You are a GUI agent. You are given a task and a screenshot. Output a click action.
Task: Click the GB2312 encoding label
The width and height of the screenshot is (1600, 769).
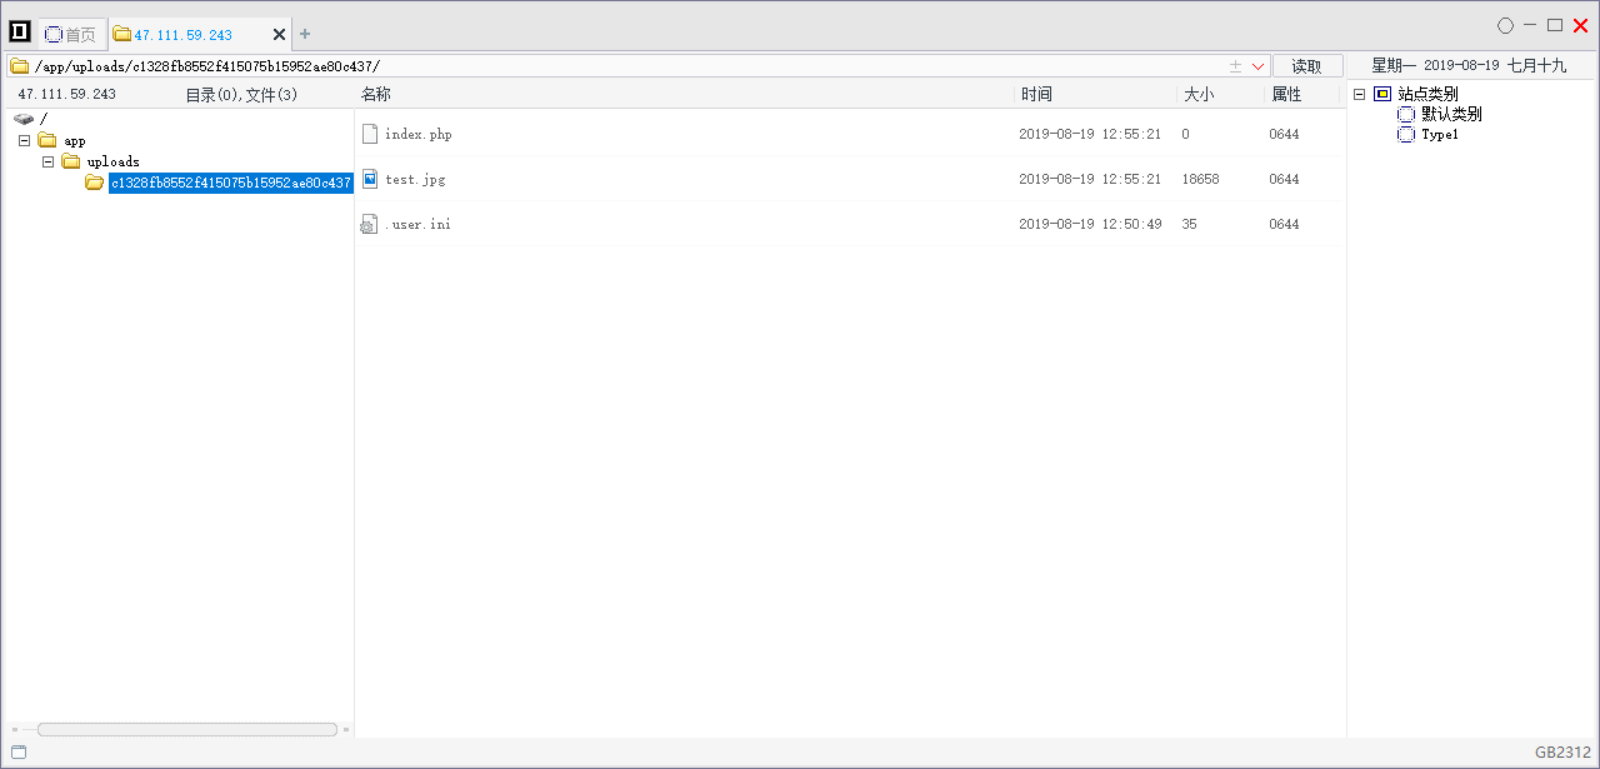click(1563, 752)
